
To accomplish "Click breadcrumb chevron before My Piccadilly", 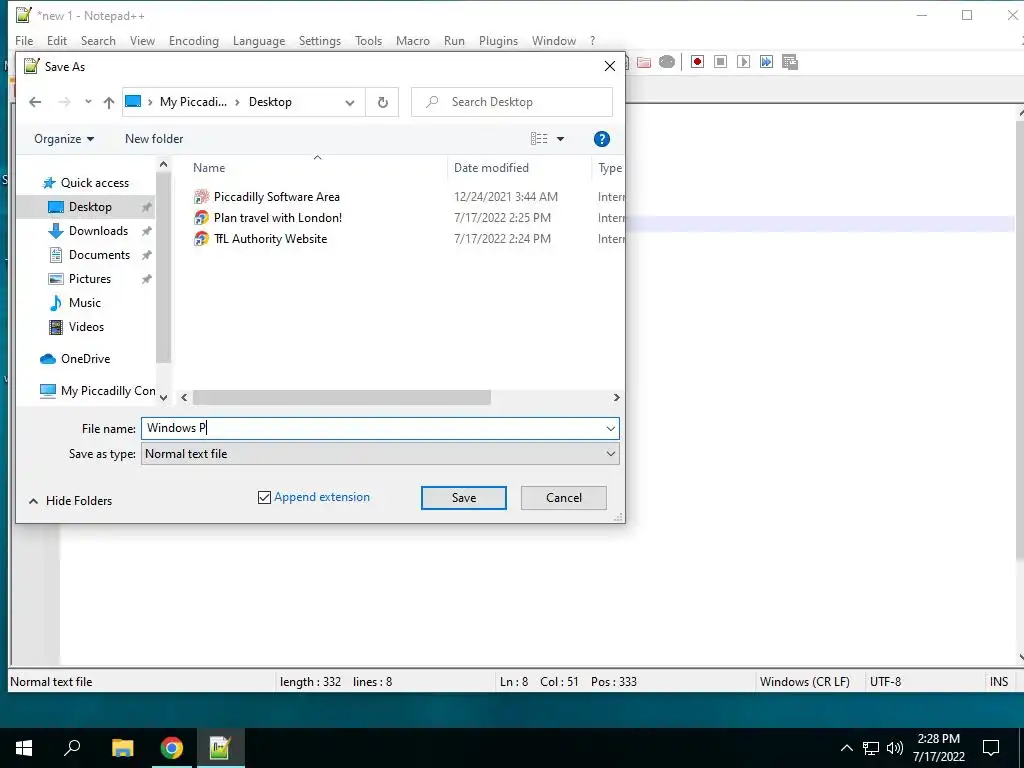I will [150, 102].
